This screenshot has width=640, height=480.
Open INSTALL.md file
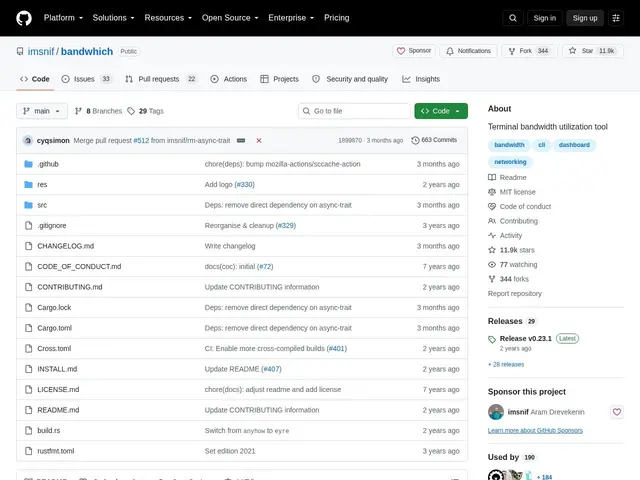pos(57,369)
